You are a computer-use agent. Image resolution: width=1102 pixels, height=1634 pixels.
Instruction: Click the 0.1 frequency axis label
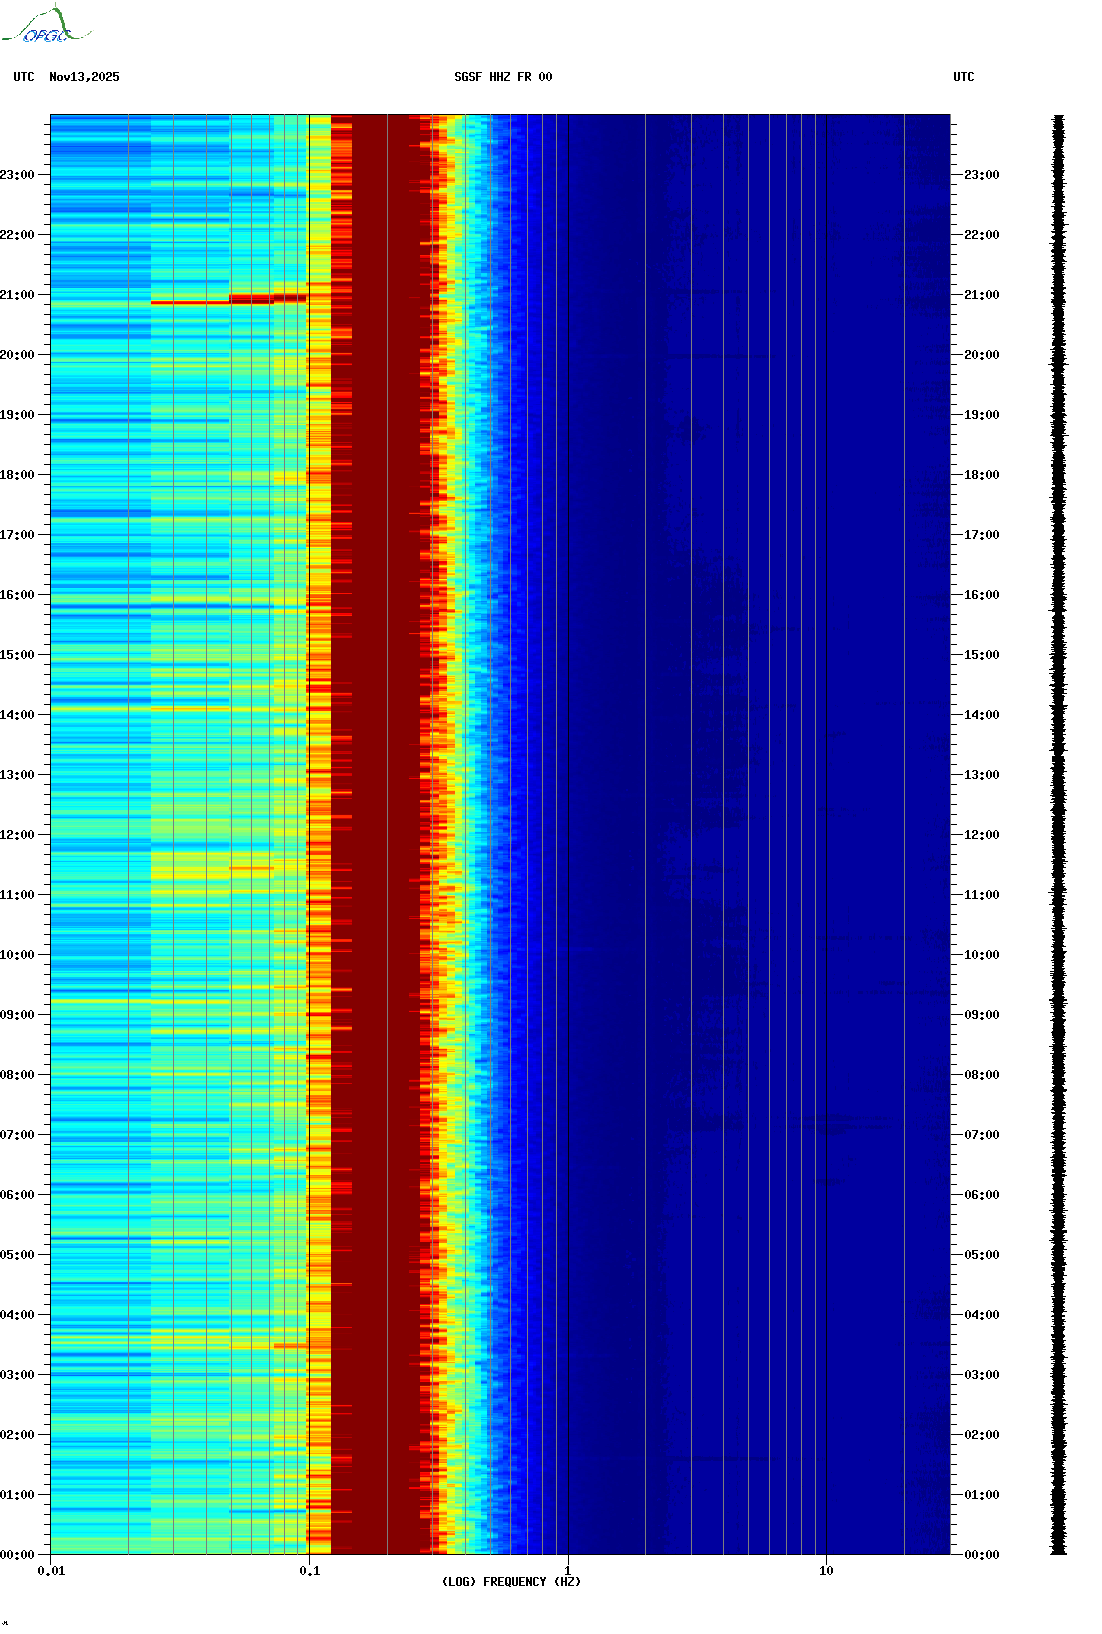[310, 1571]
